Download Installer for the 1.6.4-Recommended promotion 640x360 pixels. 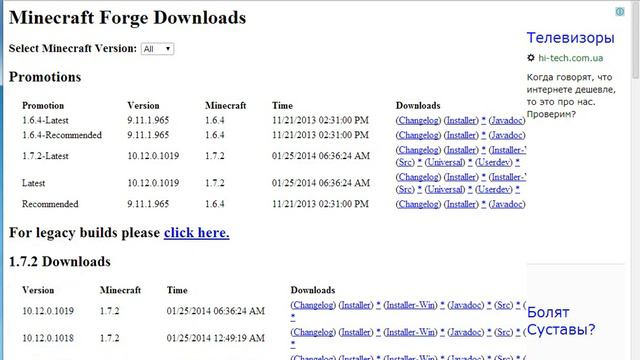tap(461, 135)
